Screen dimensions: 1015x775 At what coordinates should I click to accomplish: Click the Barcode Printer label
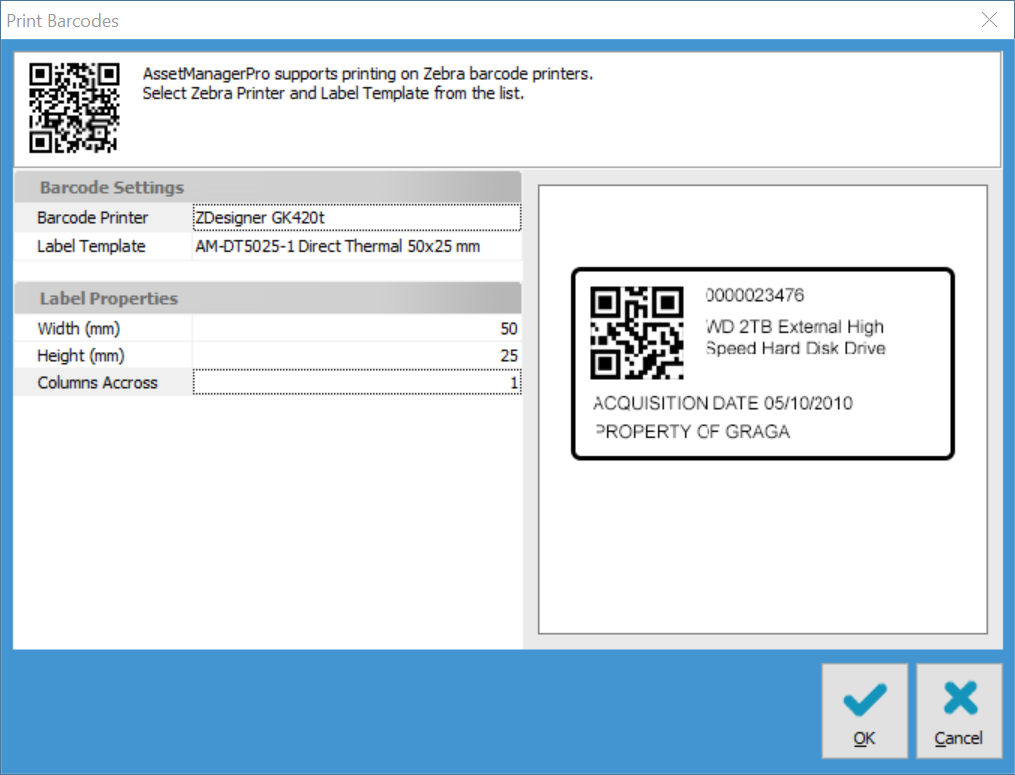pos(93,218)
